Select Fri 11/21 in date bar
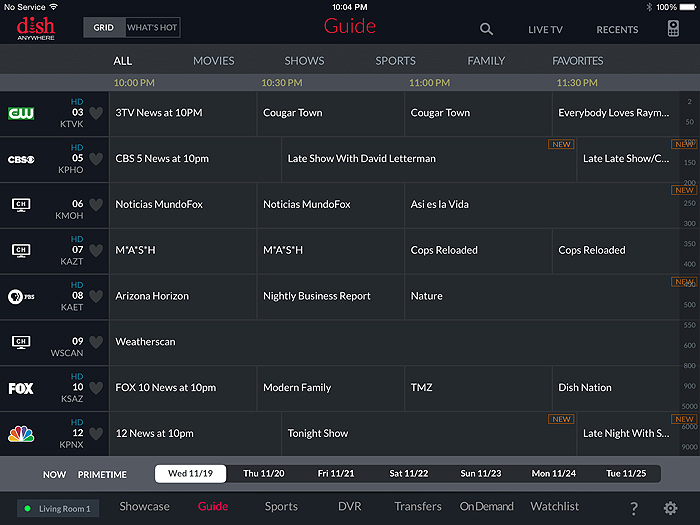700x525 pixels. (337, 474)
